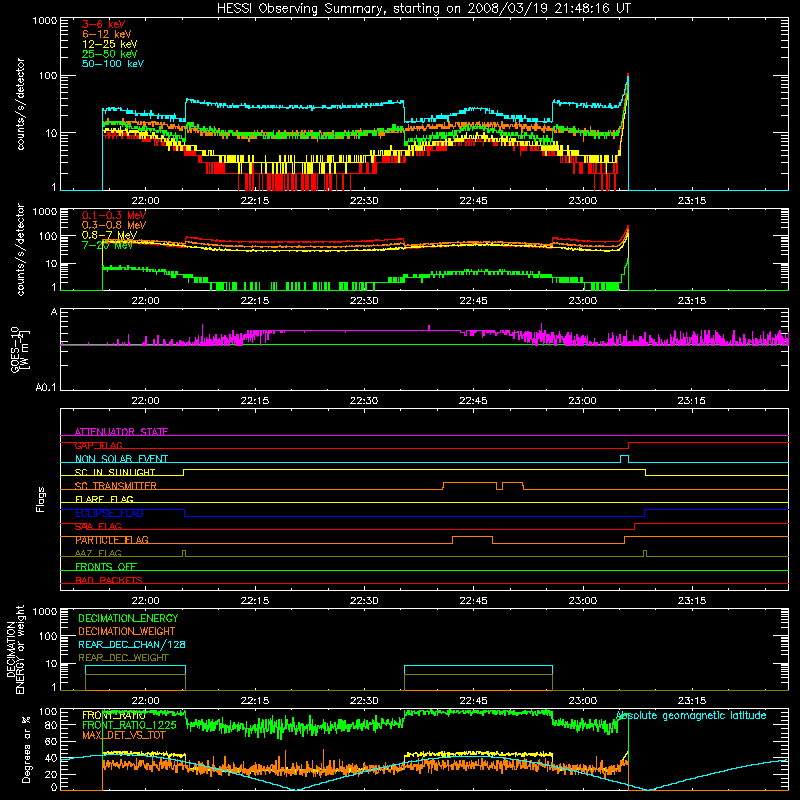This screenshot has height=800, width=800.
Task: Click the 60 tick on Degrees or % axis
Action: [51, 741]
